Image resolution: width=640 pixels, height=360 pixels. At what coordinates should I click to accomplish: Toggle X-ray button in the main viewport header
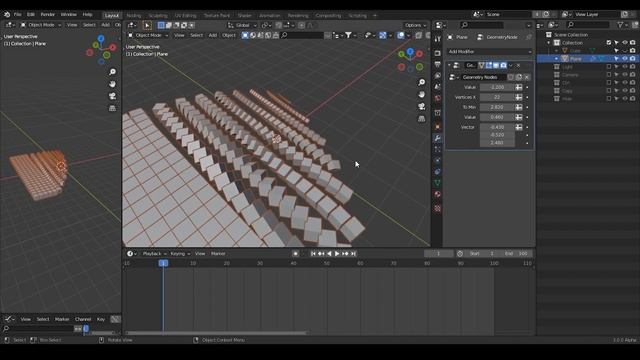(419, 36)
